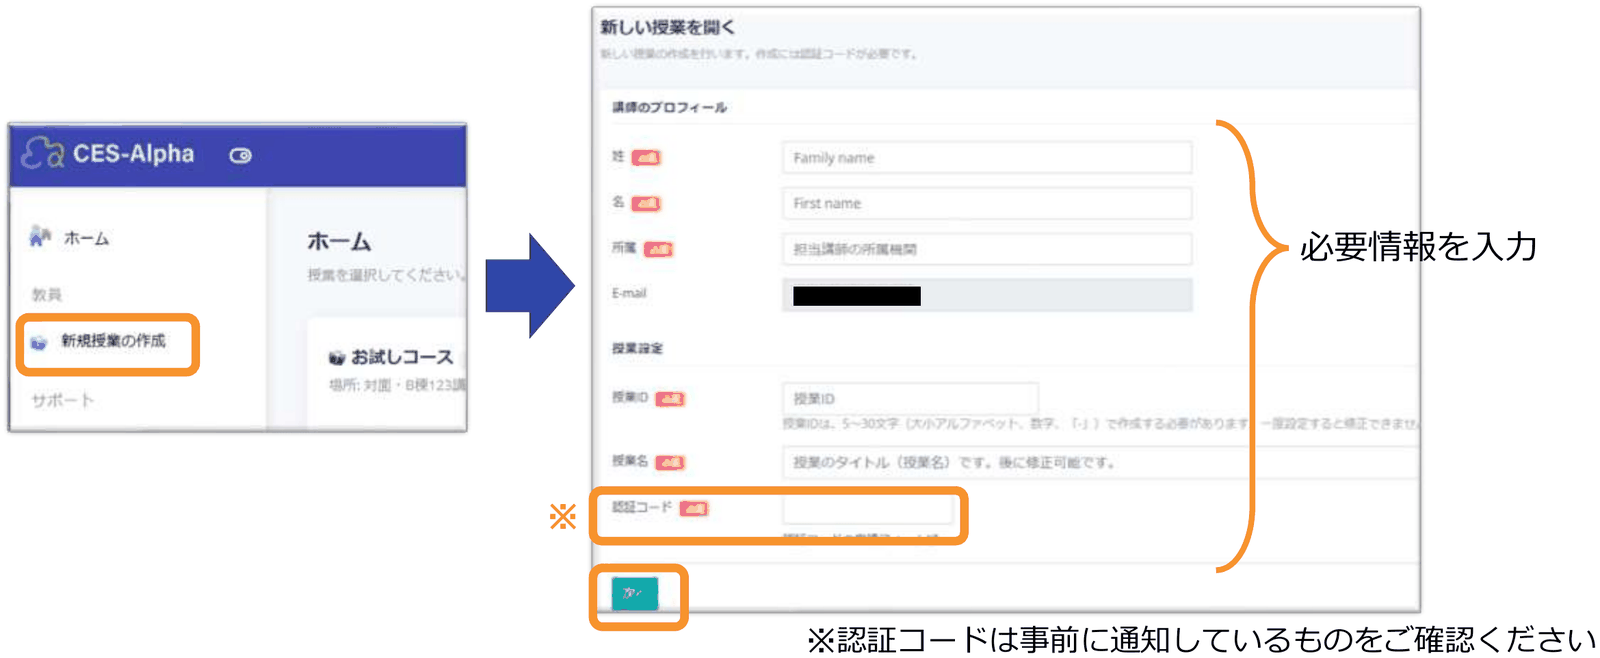Click the 新しい授業を開く heading
This screenshot has height=658, width=1600.
[667, 28]
